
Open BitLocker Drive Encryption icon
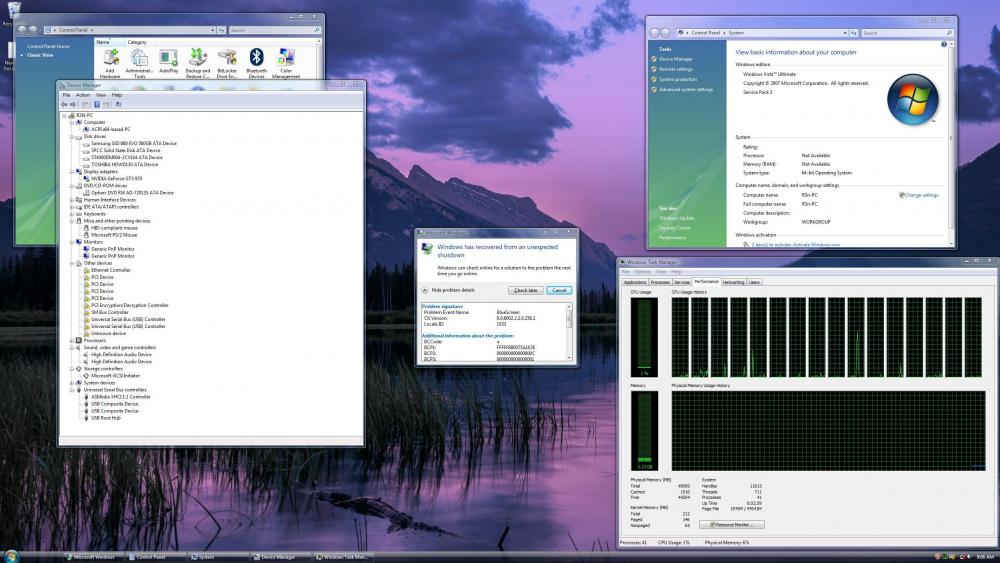click(227, 57)
